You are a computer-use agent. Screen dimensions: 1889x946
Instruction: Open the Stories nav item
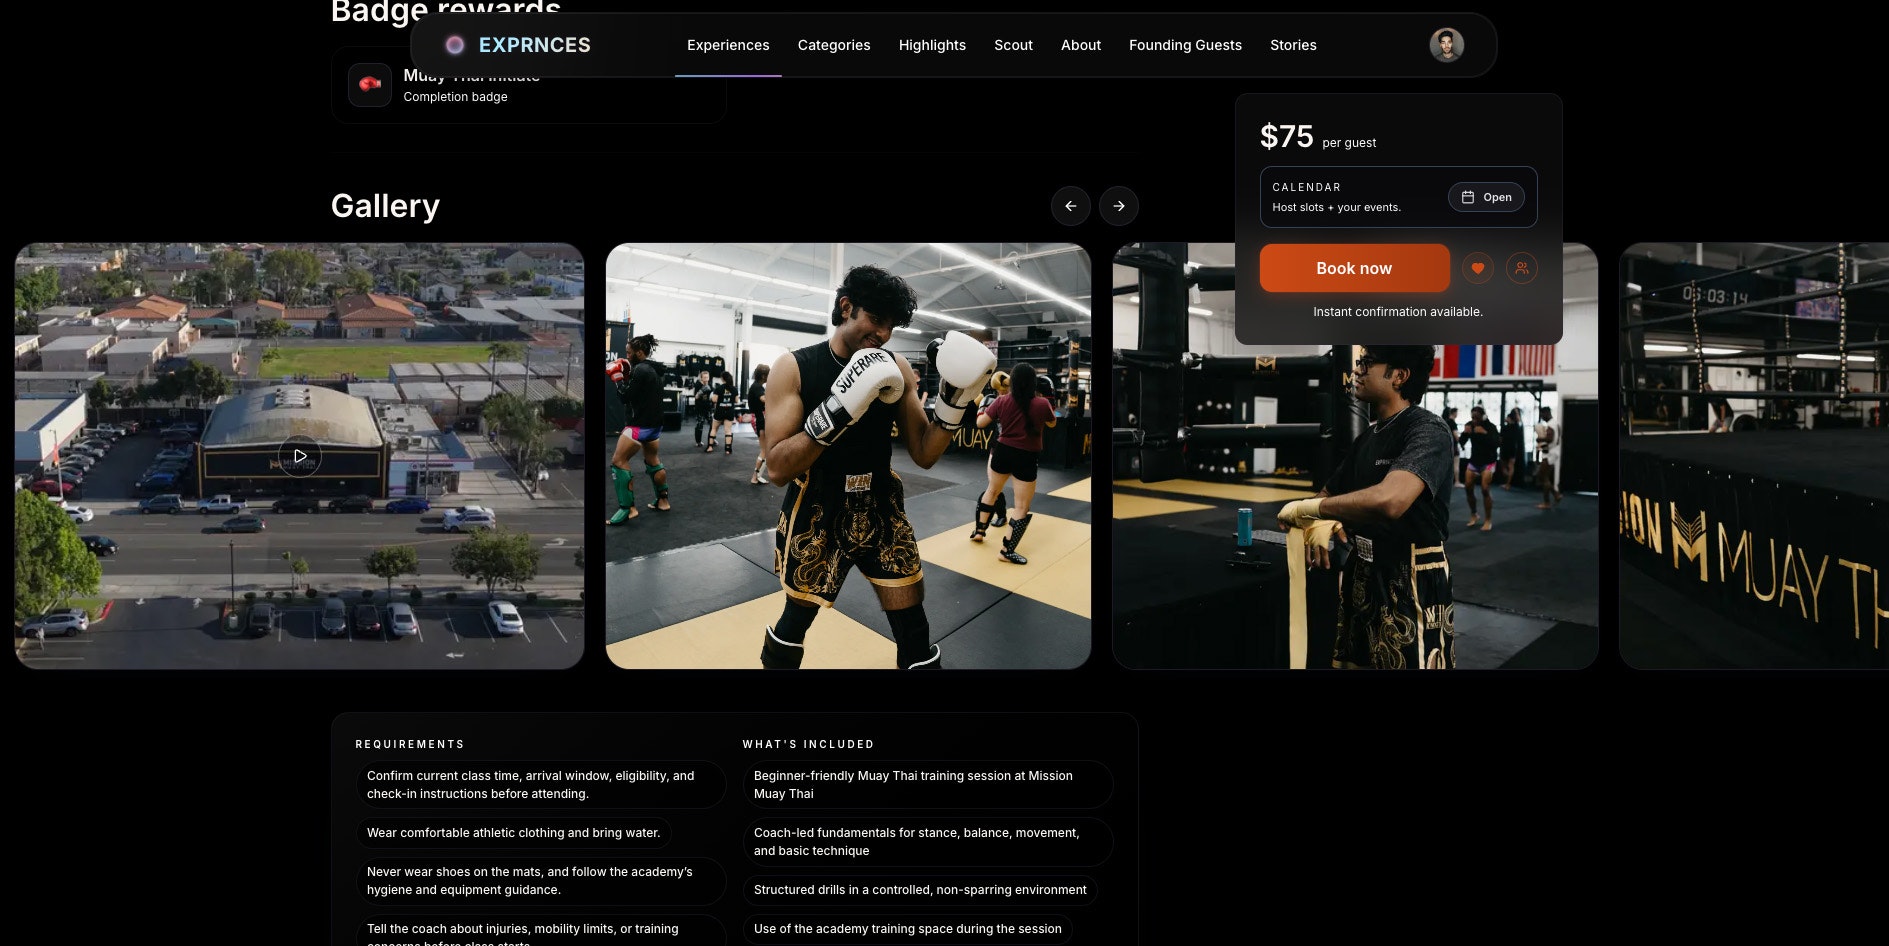click(x=1293, y=45)
